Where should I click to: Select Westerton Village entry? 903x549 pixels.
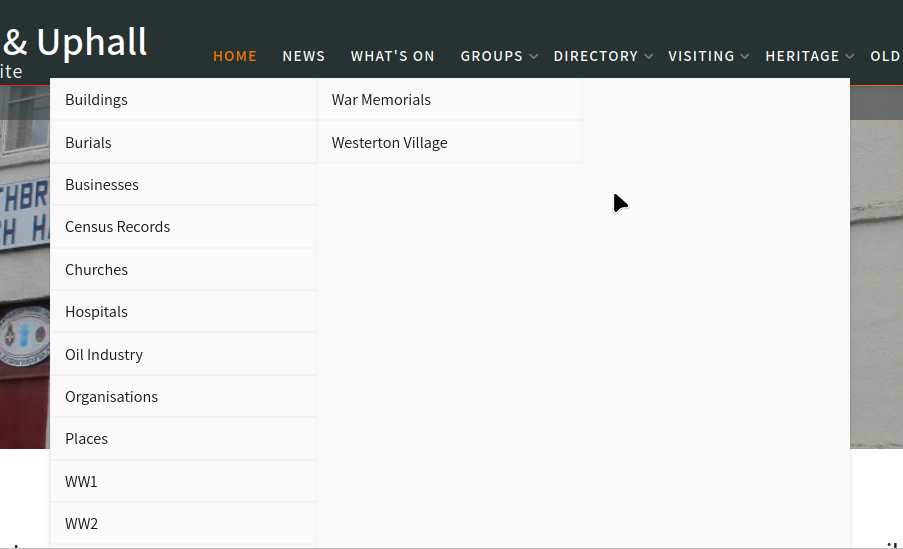click(389, 143)
